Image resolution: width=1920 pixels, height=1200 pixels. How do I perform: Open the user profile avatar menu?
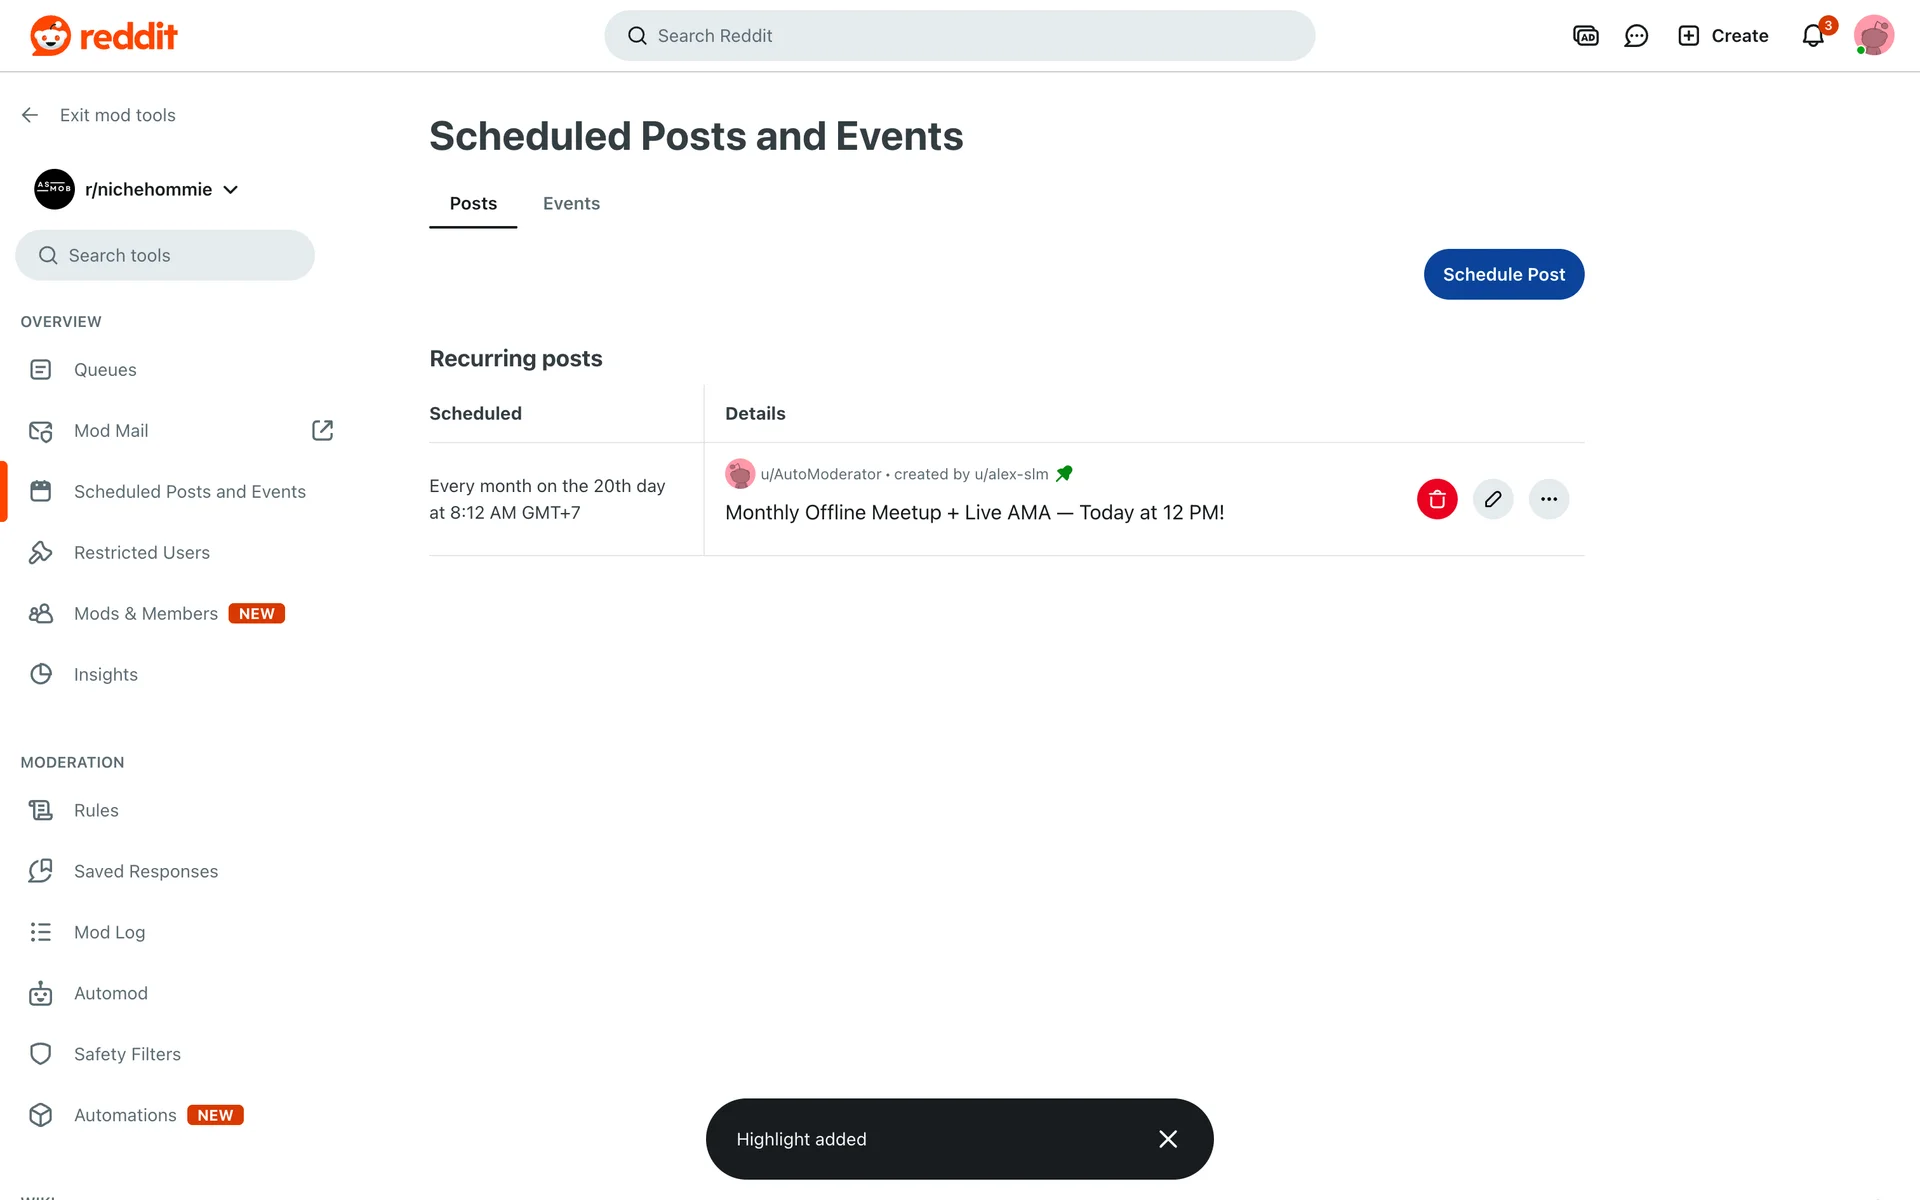point(1873,36)
